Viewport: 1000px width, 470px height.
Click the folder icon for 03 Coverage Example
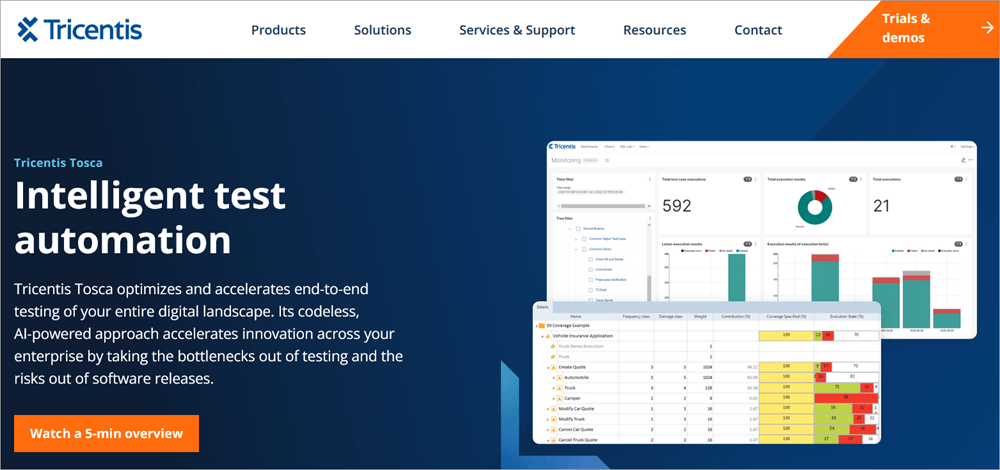click(x=544, y=325)
